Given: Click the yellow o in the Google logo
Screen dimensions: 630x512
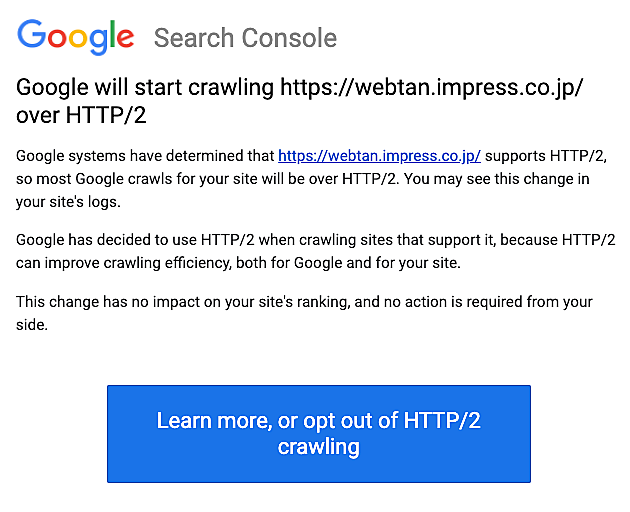Looking at the screenshot, I should [76, 39].
